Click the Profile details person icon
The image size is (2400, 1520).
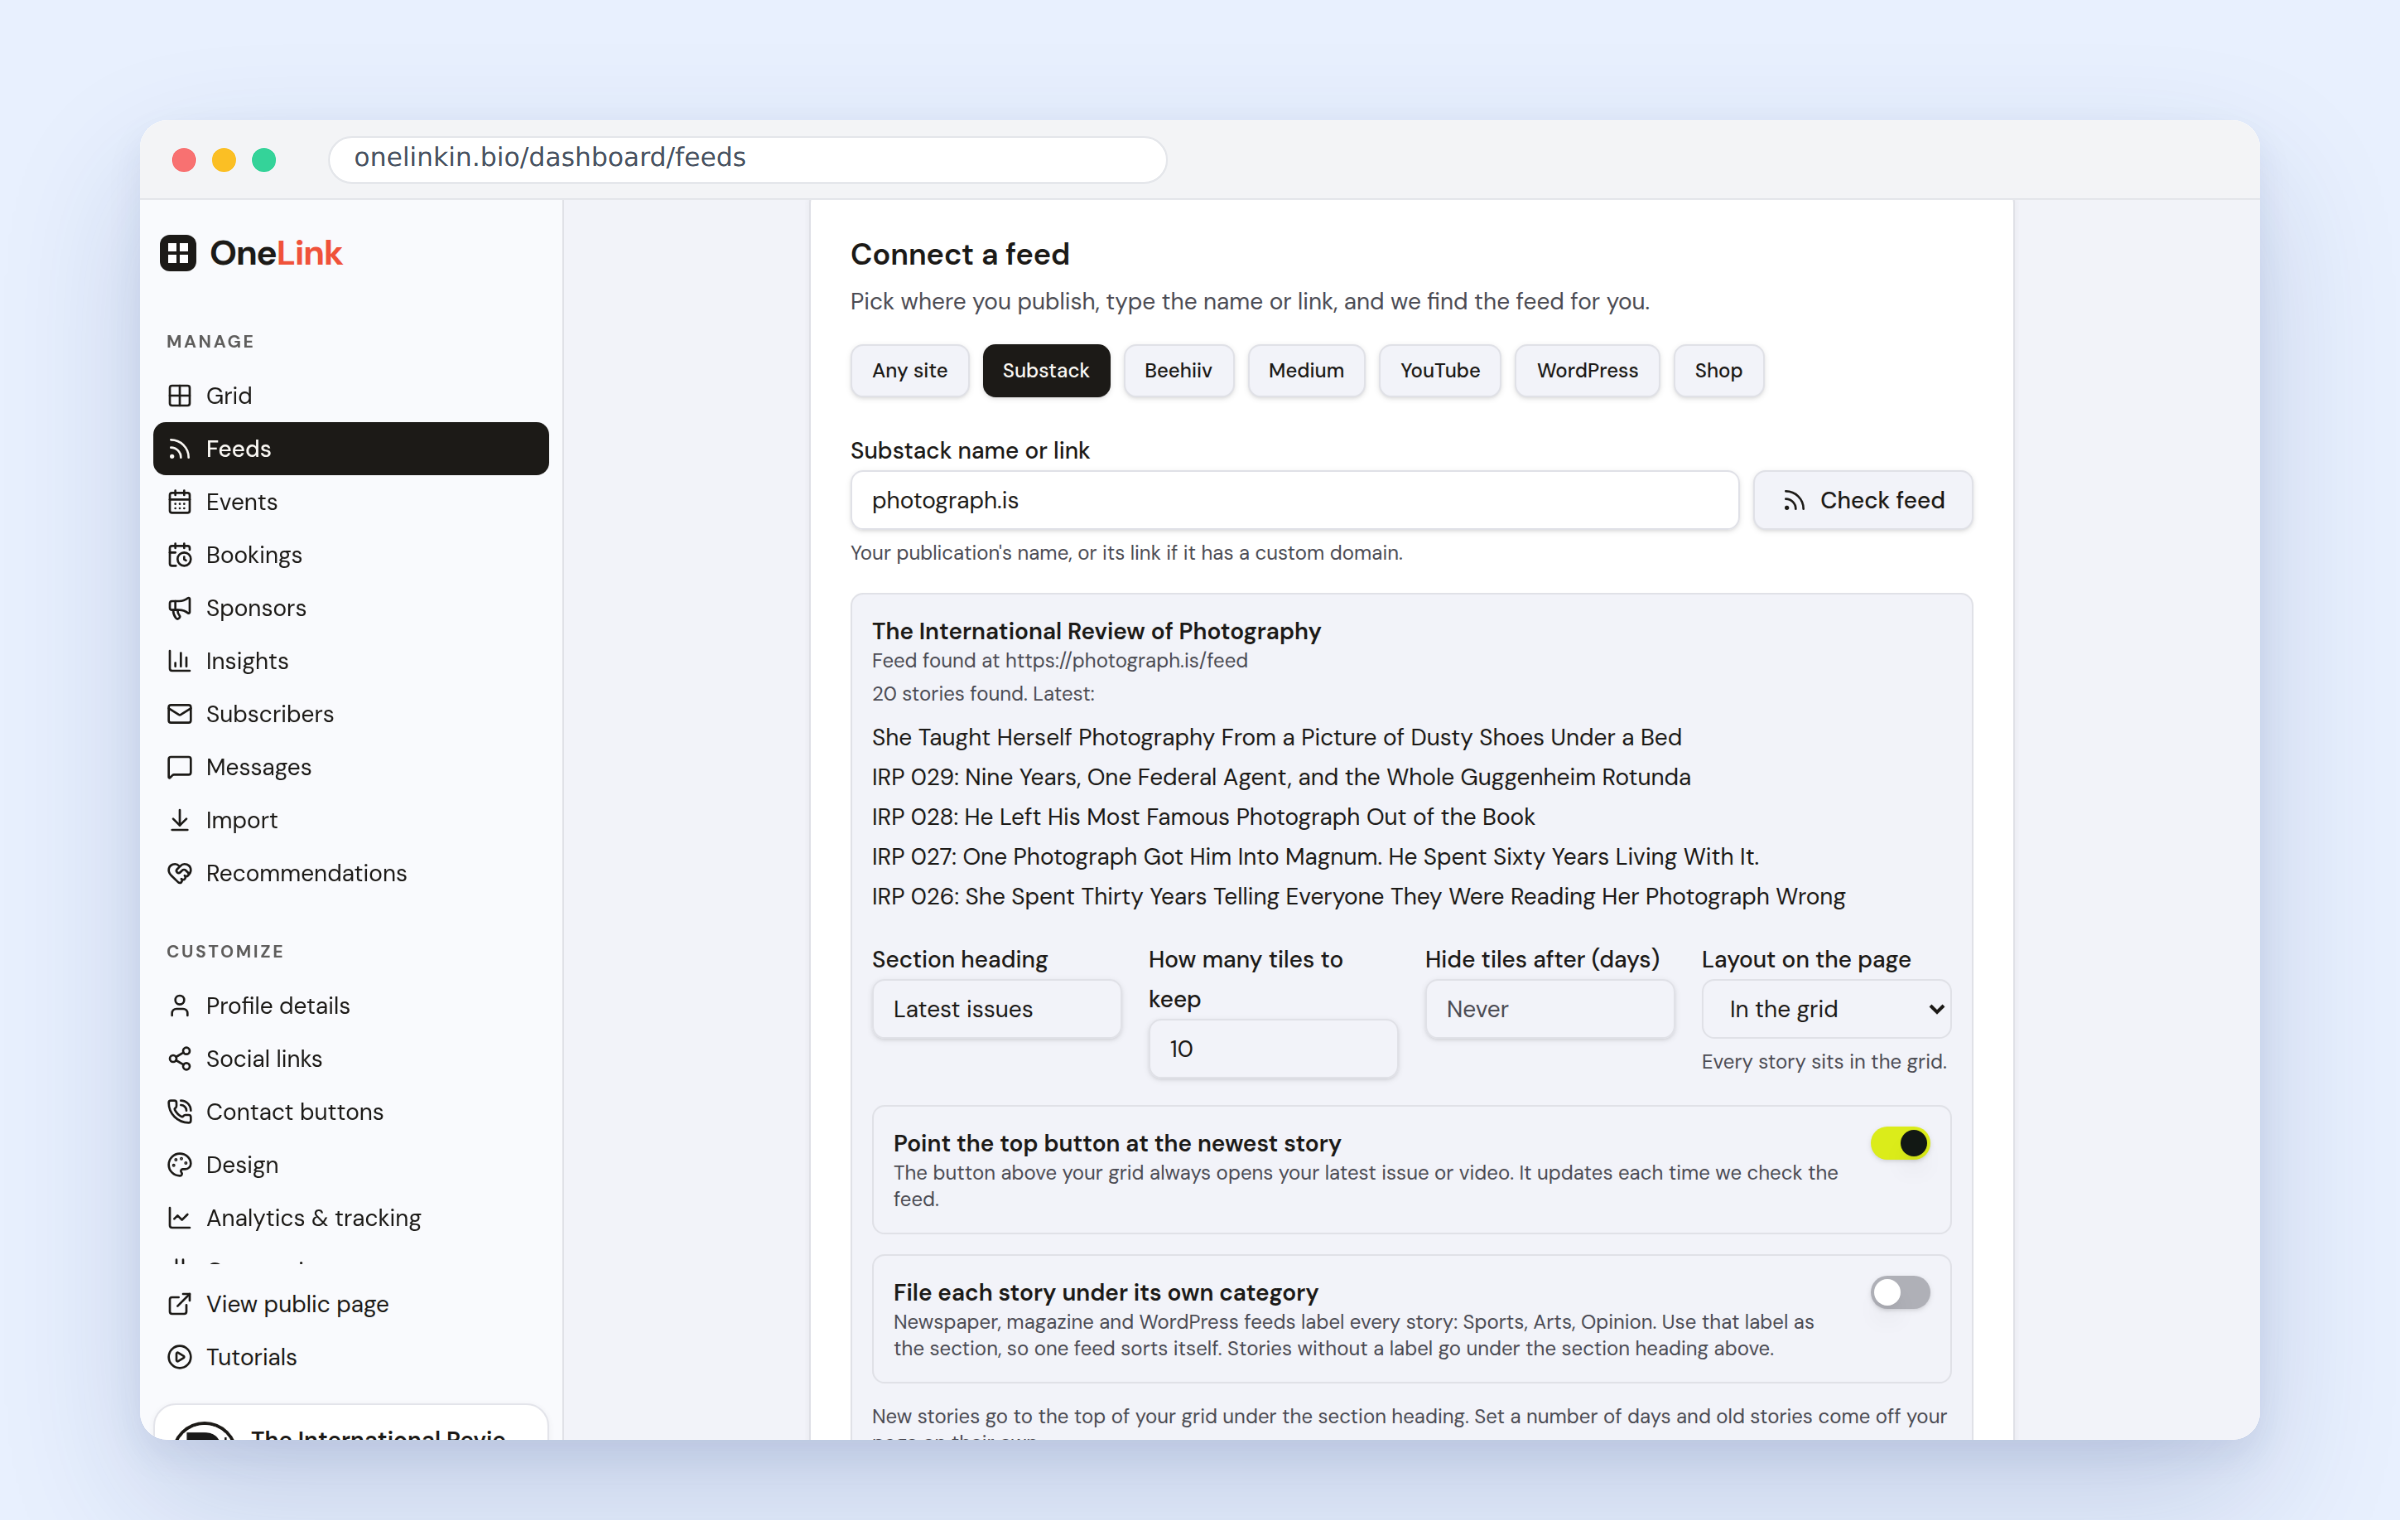(180, 1006)
